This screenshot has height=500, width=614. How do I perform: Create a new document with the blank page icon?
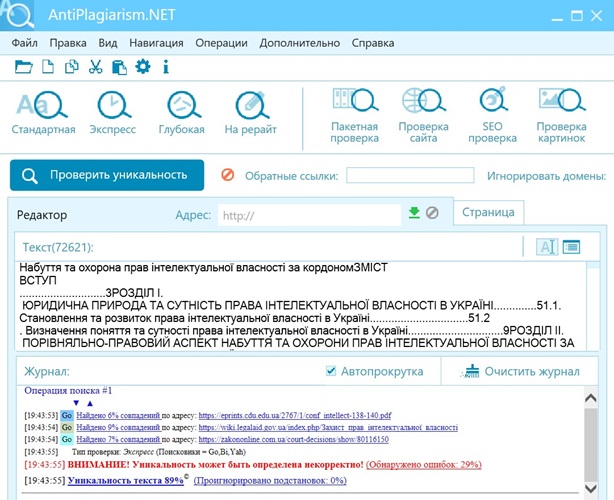[48, 67]
